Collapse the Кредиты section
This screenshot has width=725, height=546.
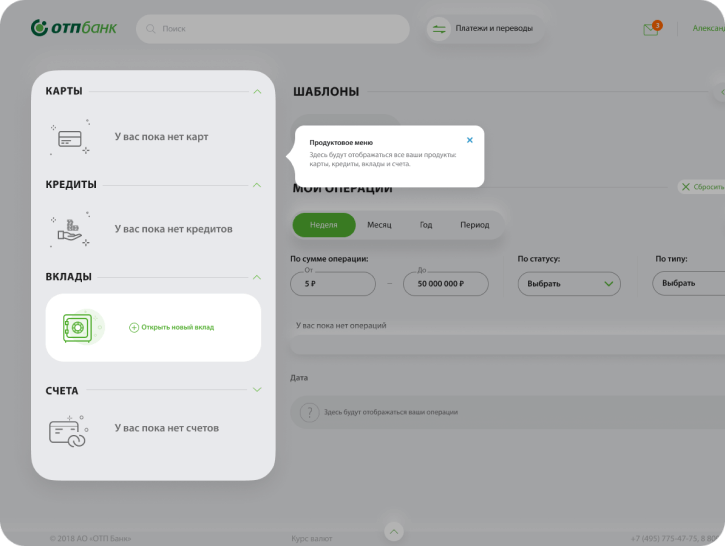tap(257, 185)
